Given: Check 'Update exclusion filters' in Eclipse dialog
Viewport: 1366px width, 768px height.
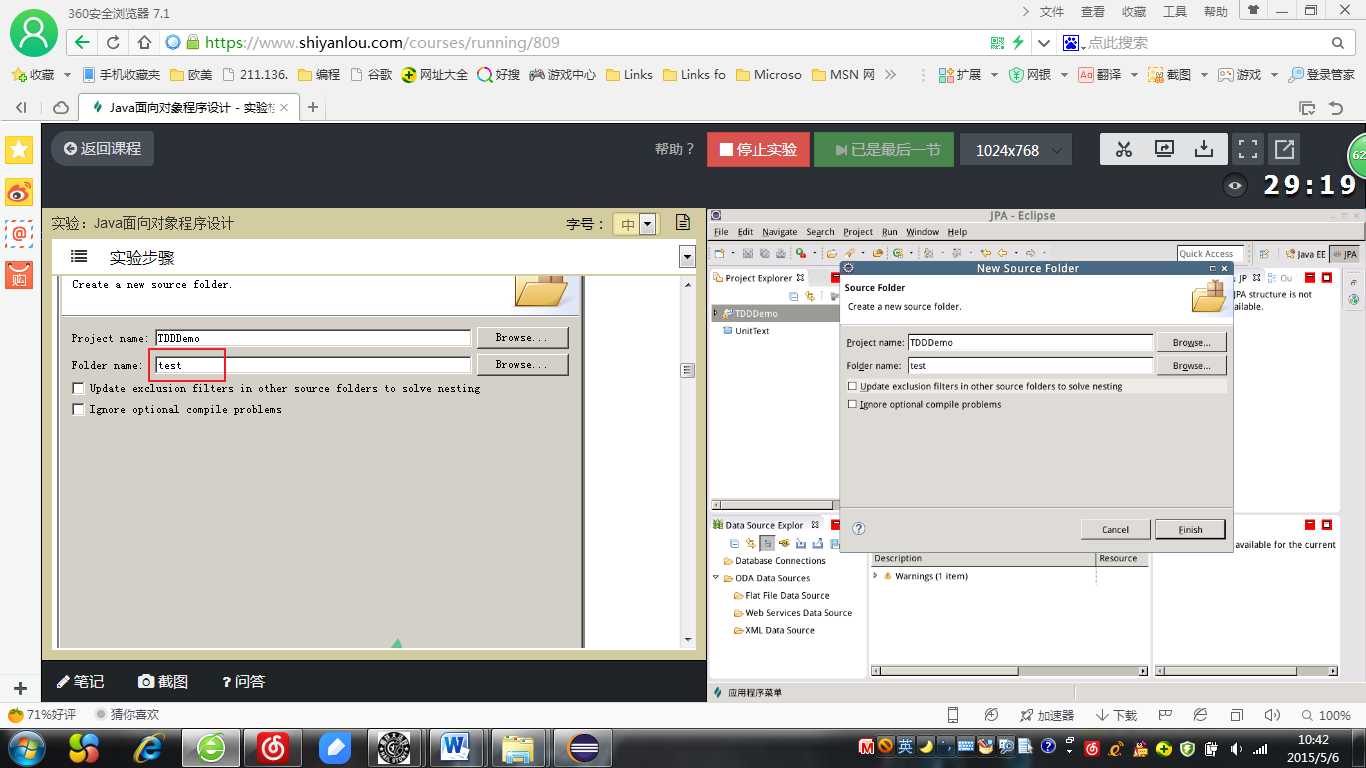Looking at the screenshot, I should (852, 386).
